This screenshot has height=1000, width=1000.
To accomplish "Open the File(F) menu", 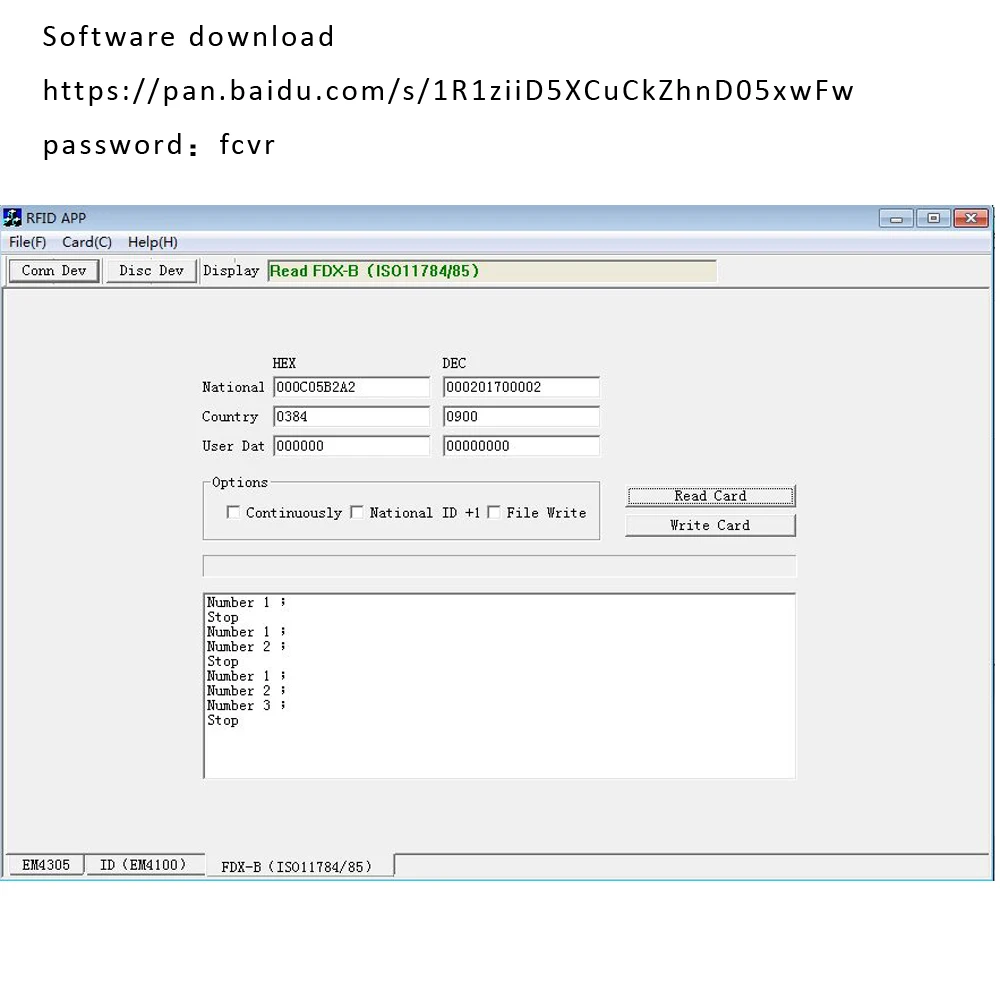I will click(27, 242).
